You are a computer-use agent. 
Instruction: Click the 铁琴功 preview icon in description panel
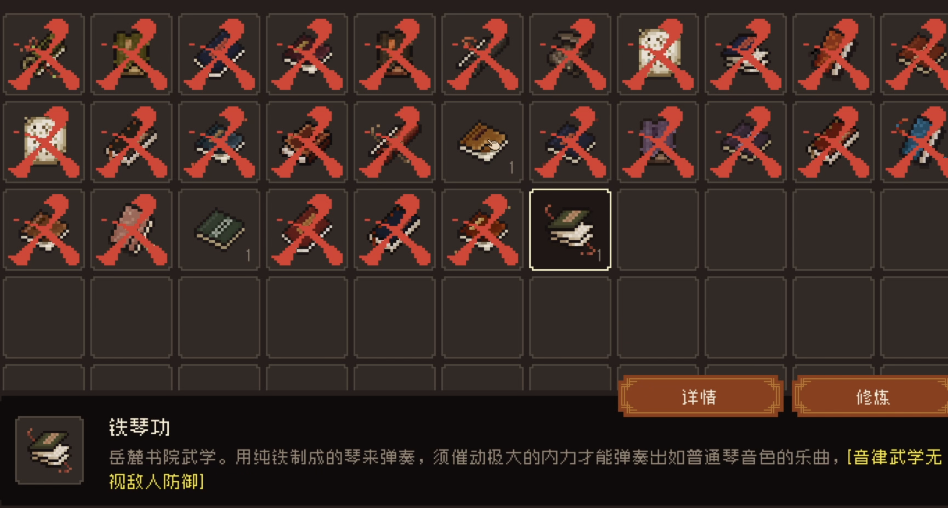click(x=50, y=450)
